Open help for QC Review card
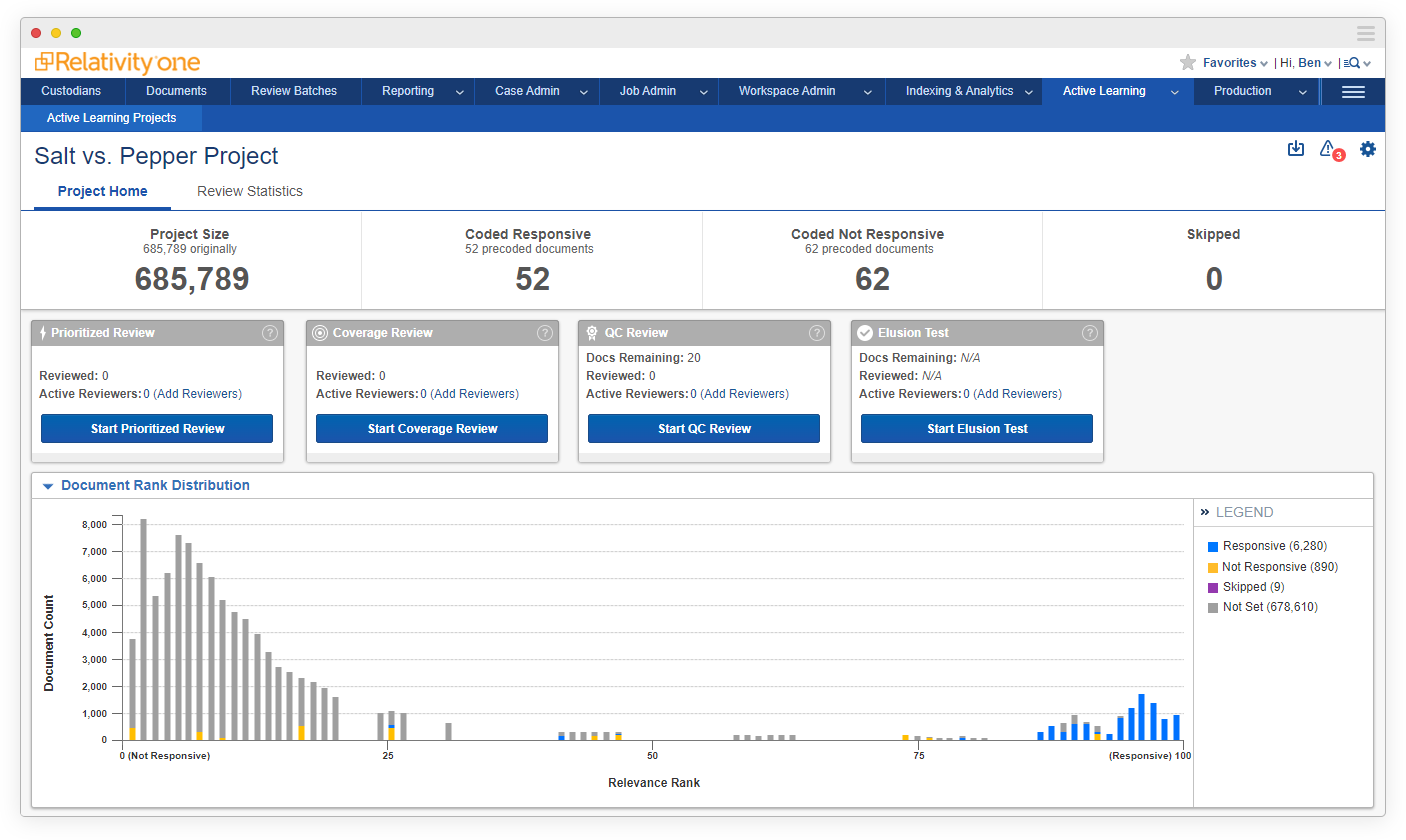 816,333
